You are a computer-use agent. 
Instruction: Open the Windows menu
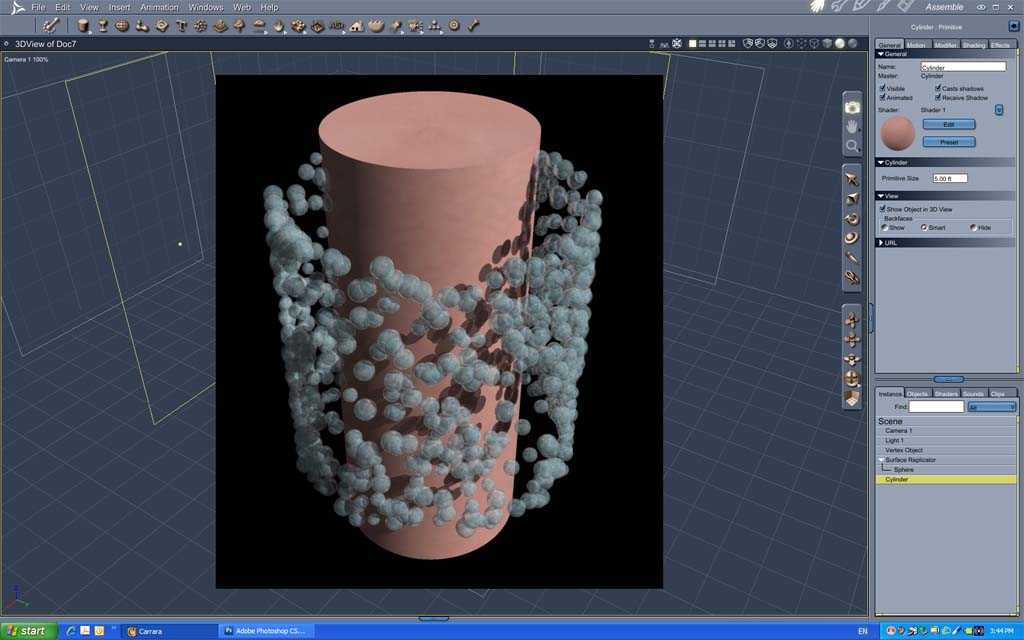click(x=206, y=7)
